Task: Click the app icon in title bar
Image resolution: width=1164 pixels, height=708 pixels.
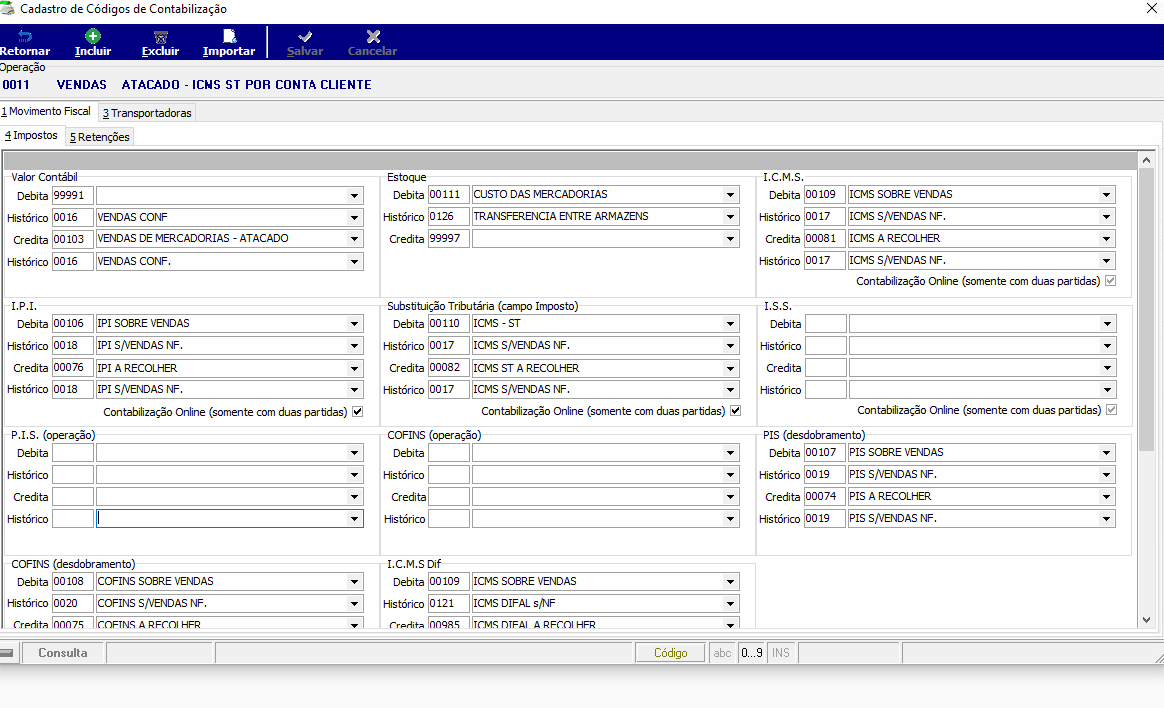Action: click(7, 9)
